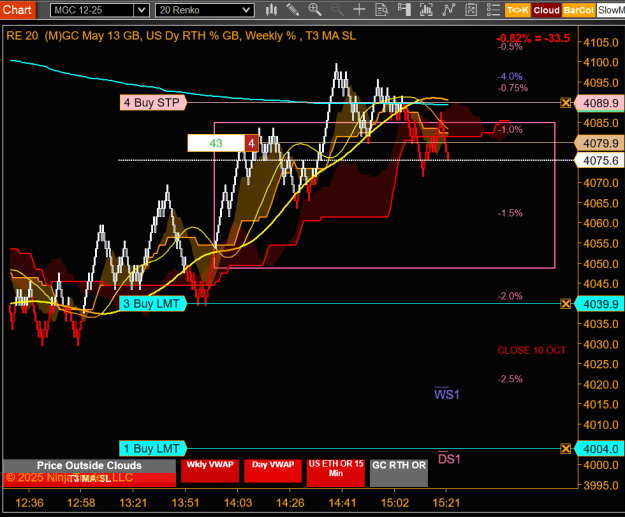The image size is (625, 517).
Task: Click the 4039.9 price marker
Action: 599,304
